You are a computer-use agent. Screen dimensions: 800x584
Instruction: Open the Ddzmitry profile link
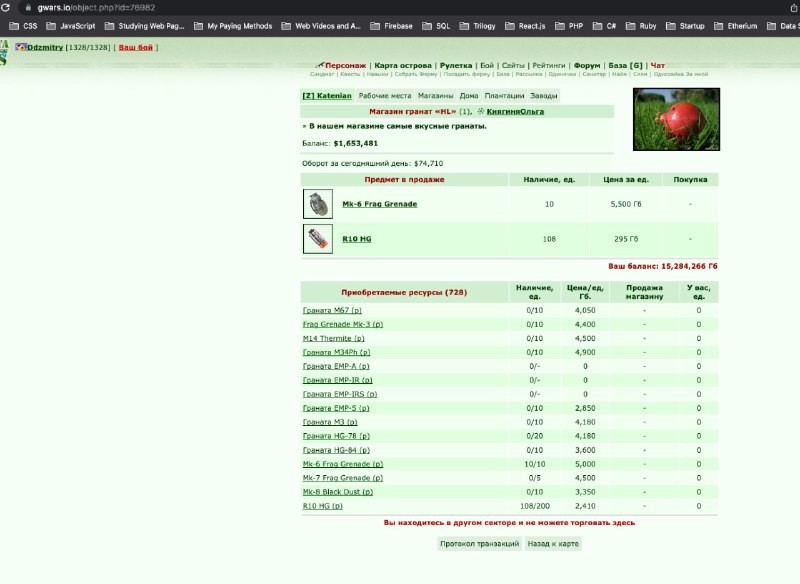coord(45,47)
